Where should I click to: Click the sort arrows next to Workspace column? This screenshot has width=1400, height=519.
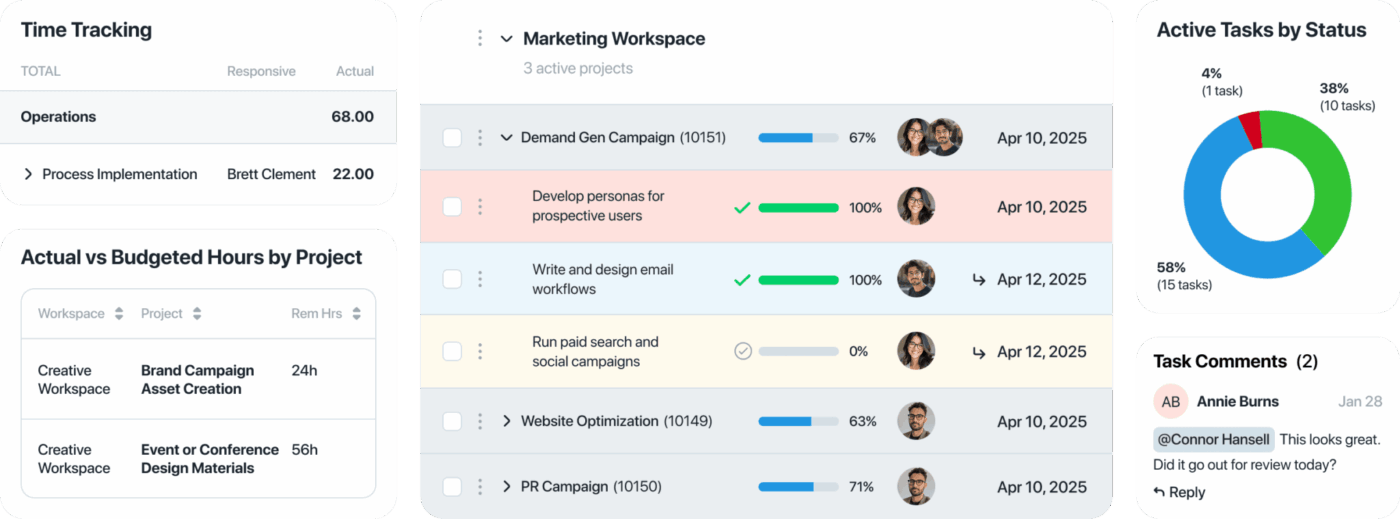119,314
